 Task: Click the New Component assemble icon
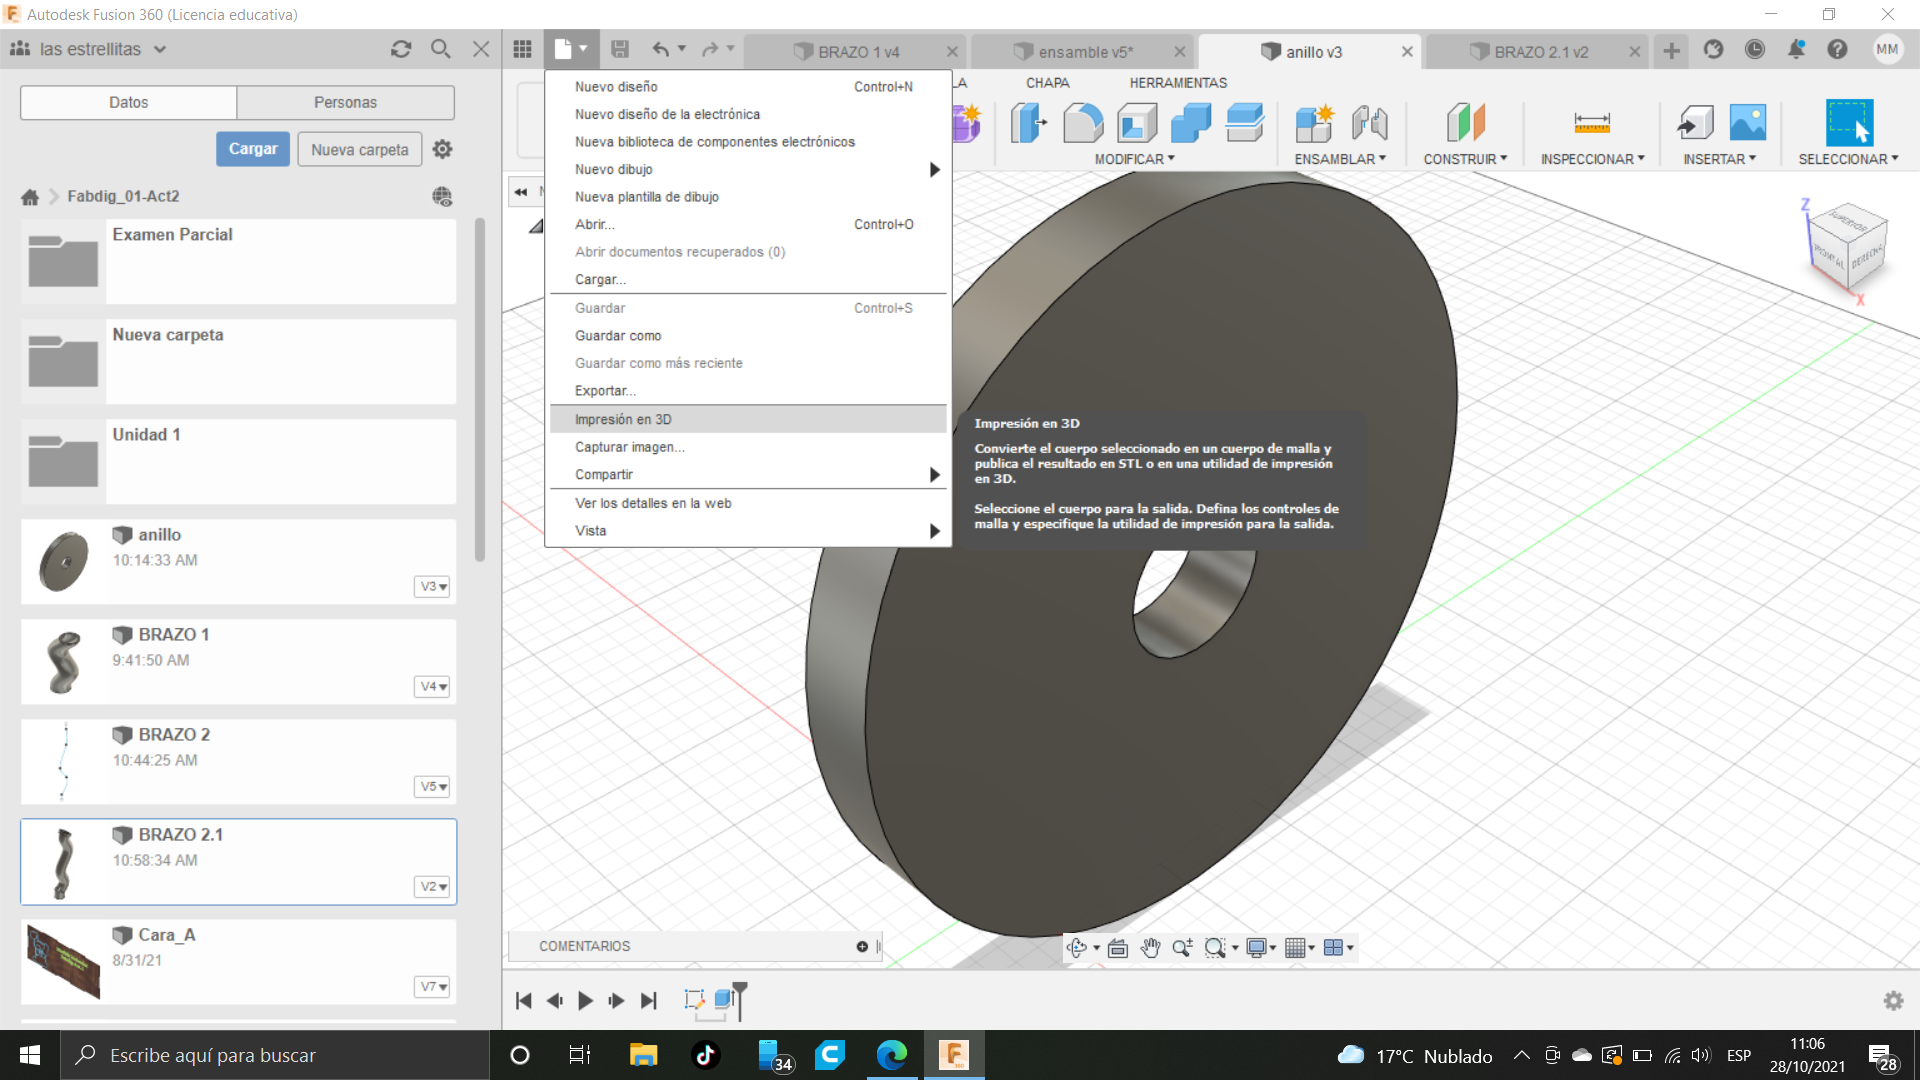coord(1314,123)
